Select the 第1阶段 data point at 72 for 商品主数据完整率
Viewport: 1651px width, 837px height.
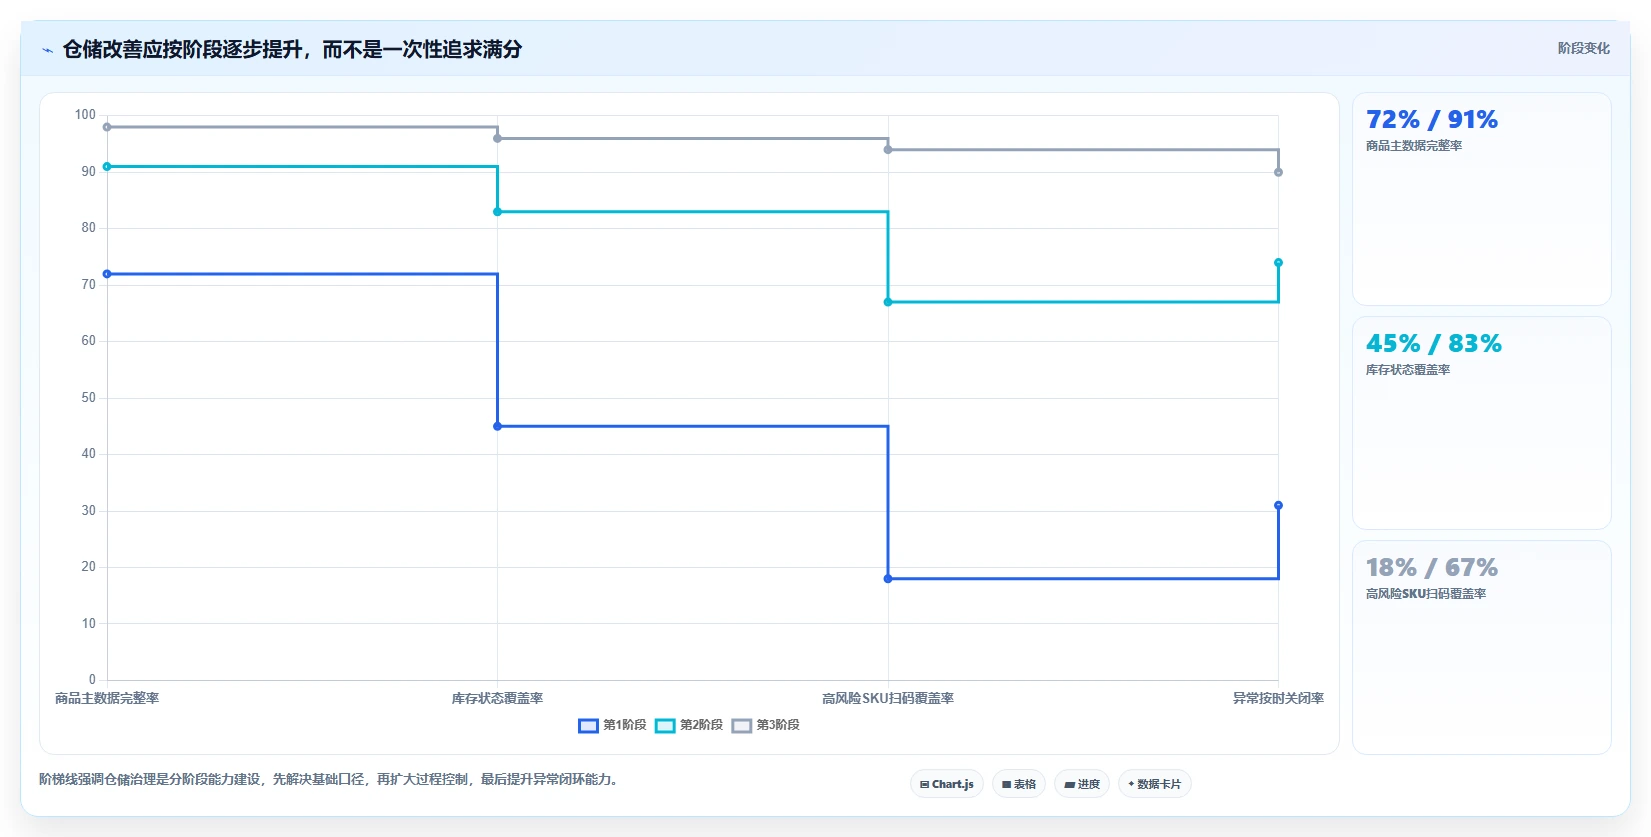(x=107, y=274)
